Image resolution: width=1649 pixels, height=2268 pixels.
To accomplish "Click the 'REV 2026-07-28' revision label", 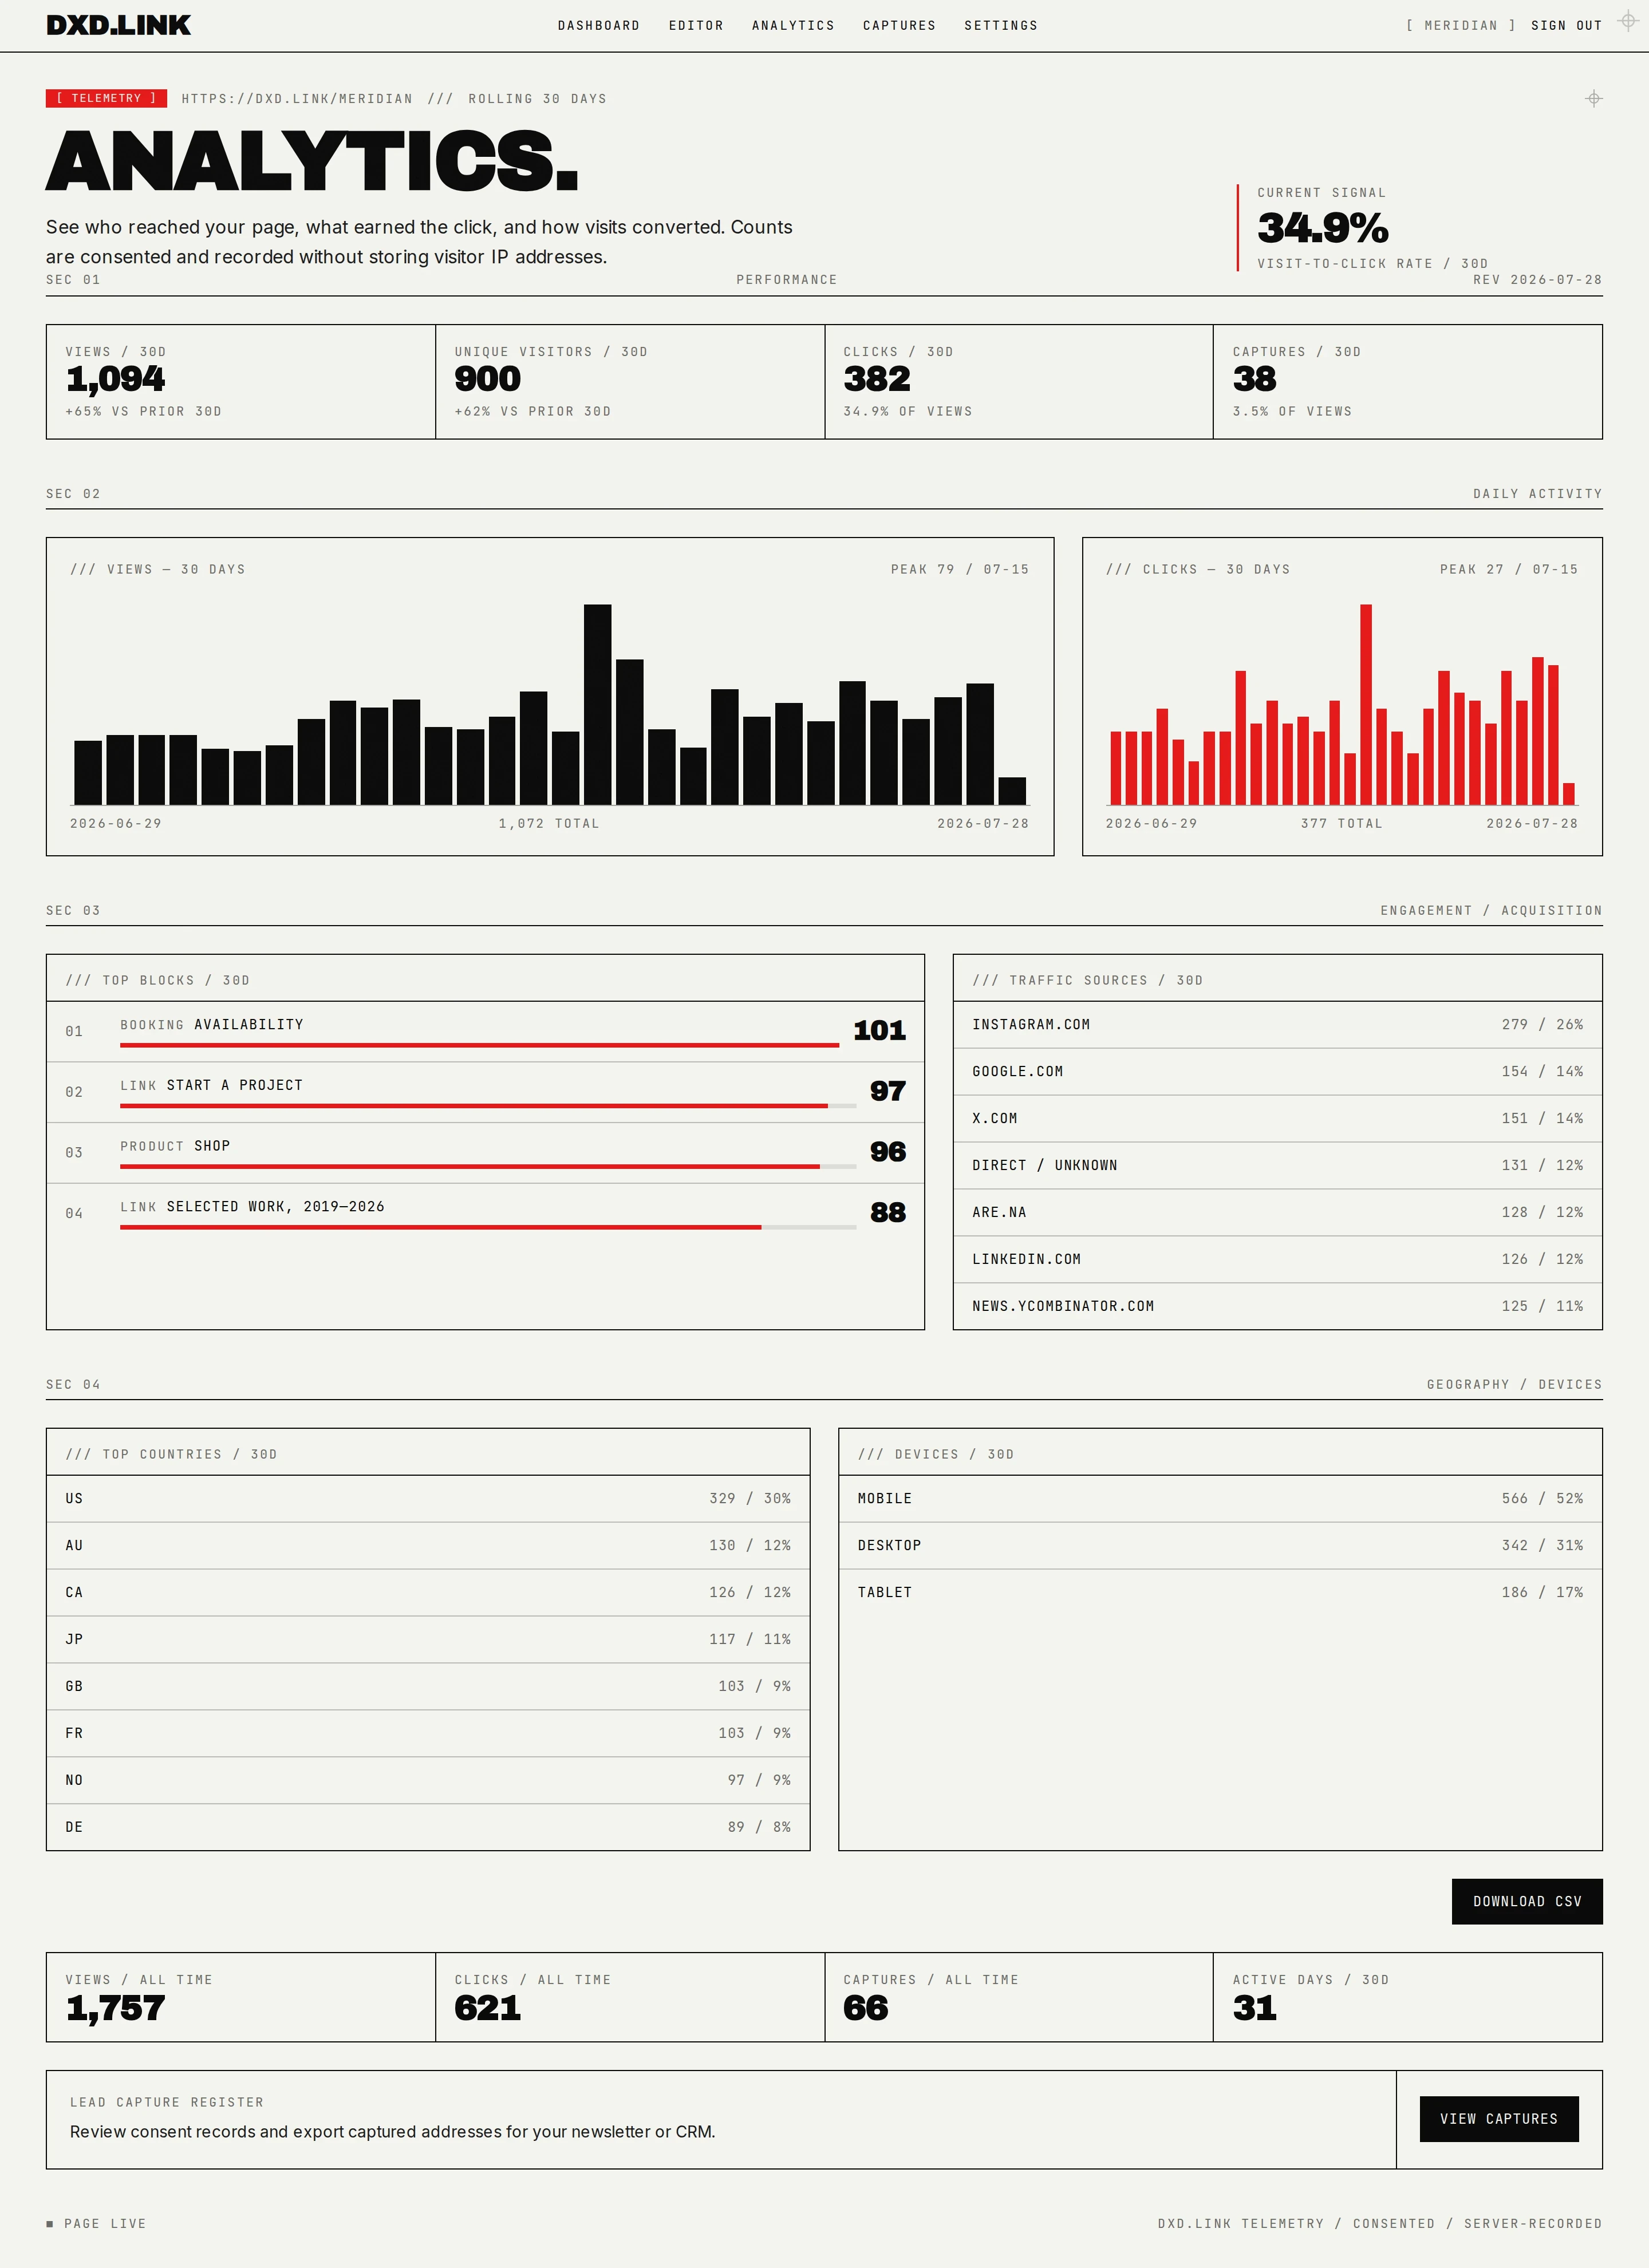I will coord(1537,280).
